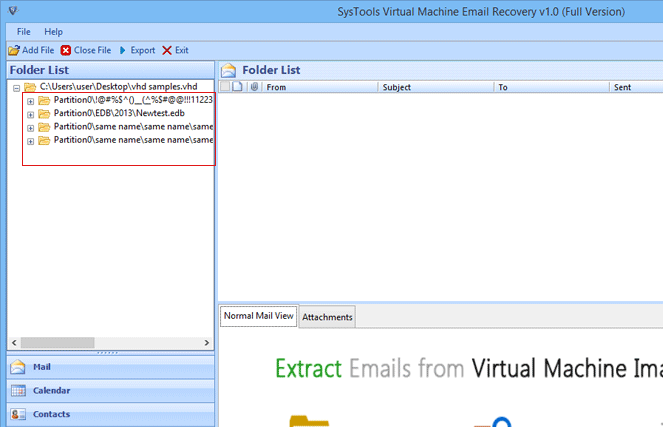Open the Calendar section

coord(111,391)
